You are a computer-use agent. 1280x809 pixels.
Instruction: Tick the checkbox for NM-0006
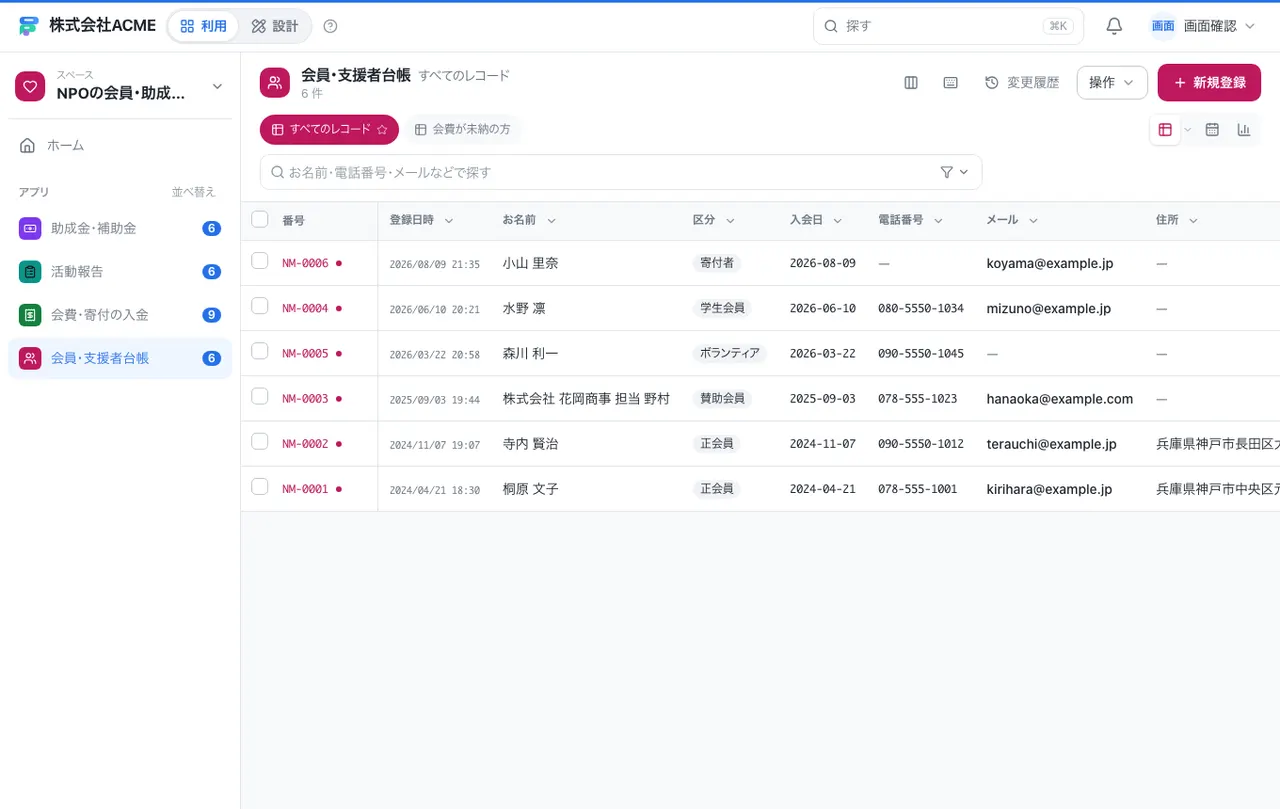click(260, 261)
